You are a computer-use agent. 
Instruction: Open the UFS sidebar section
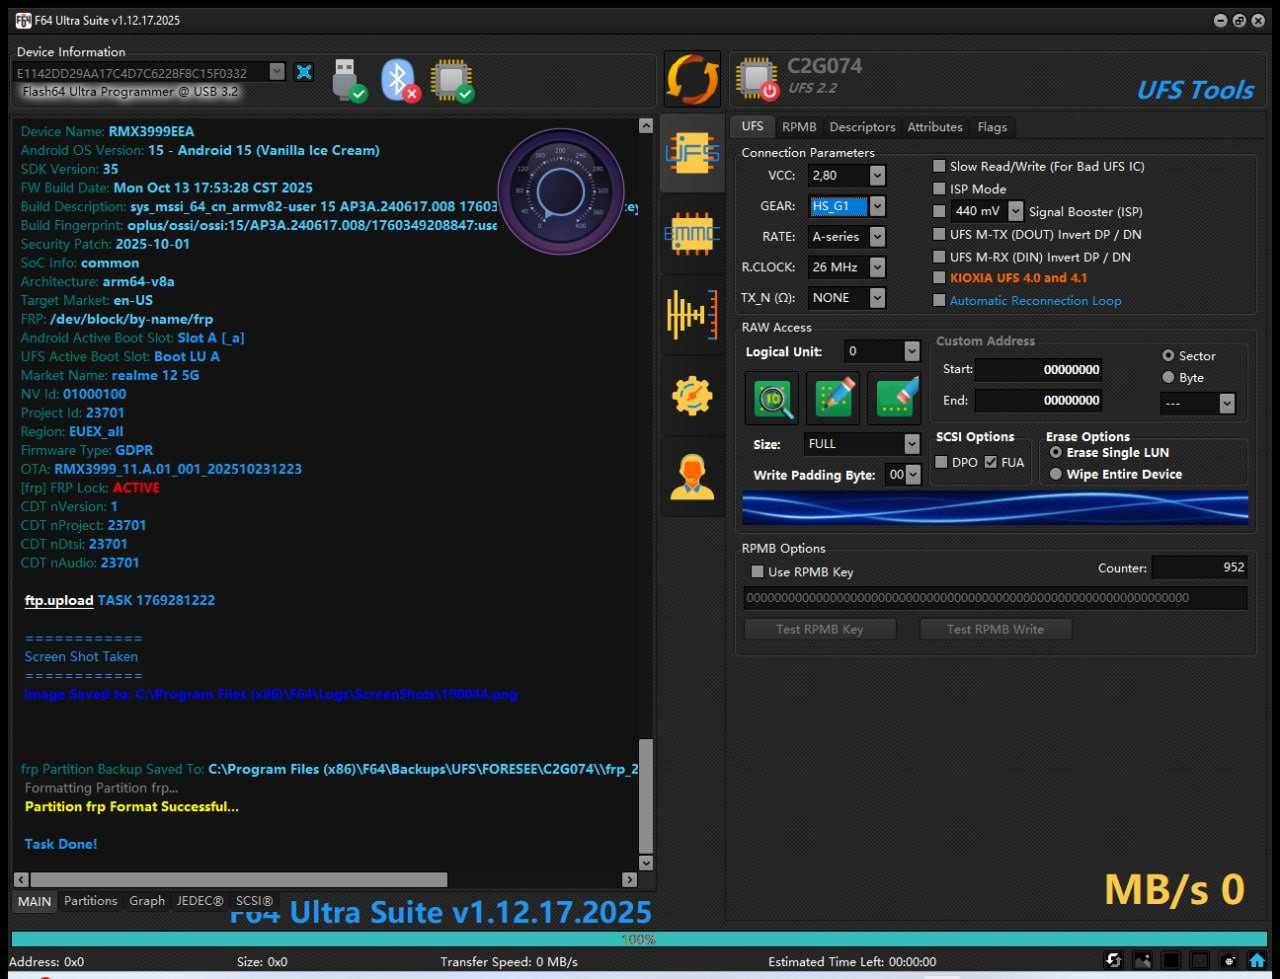tap(692, 153)
